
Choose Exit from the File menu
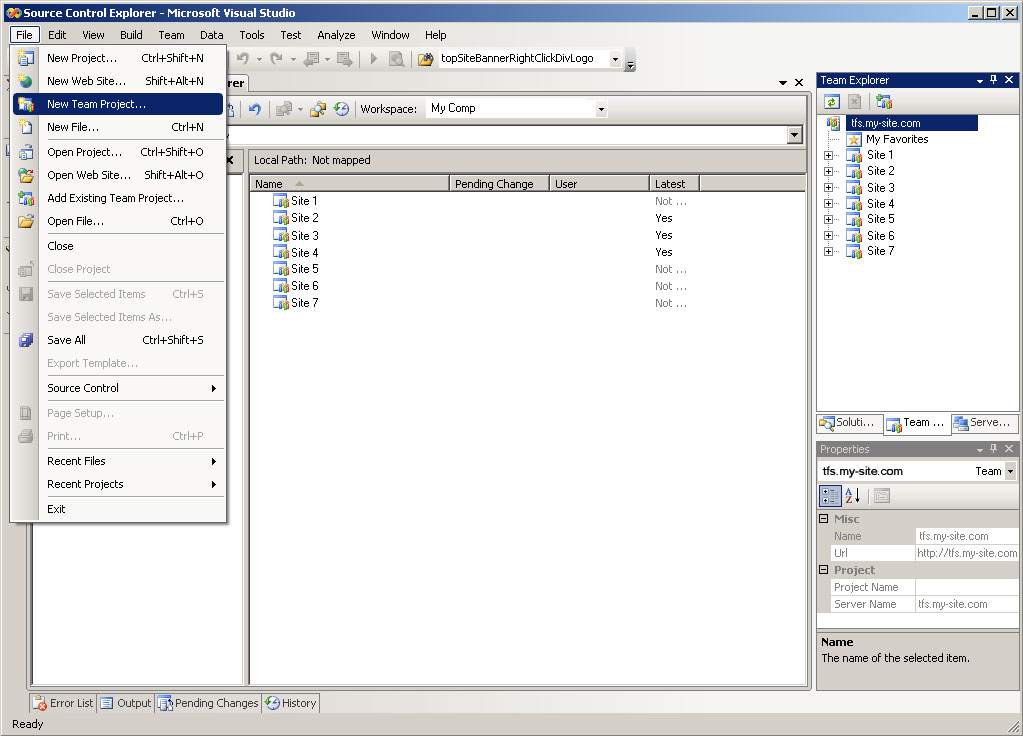point(118,509)
